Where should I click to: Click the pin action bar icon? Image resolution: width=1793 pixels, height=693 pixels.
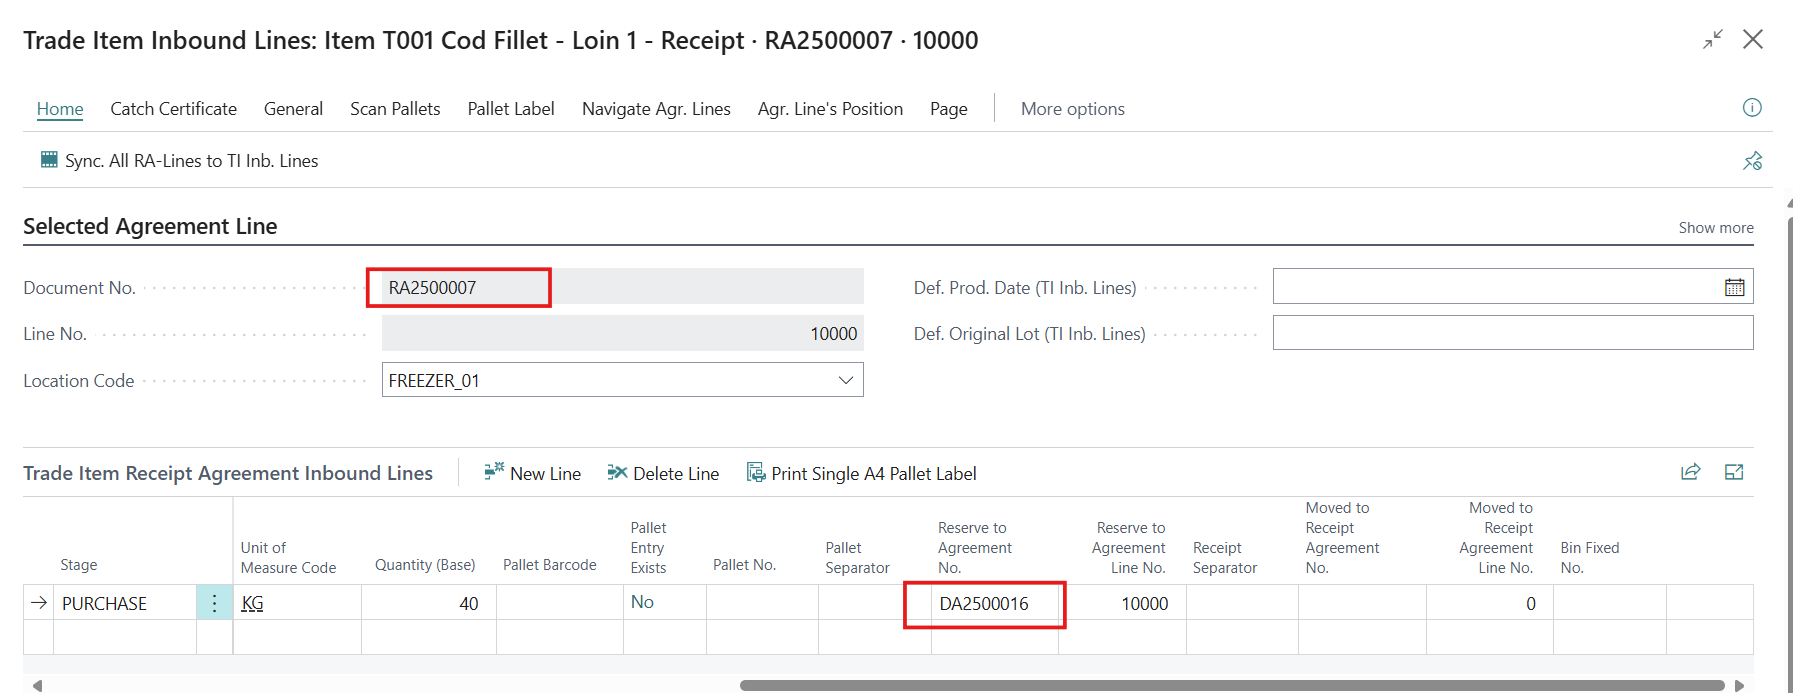1752,161
